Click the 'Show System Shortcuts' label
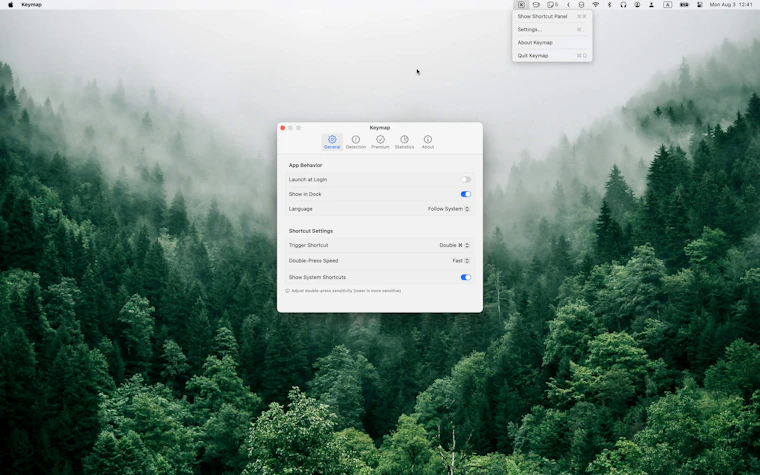 (317, 277)
